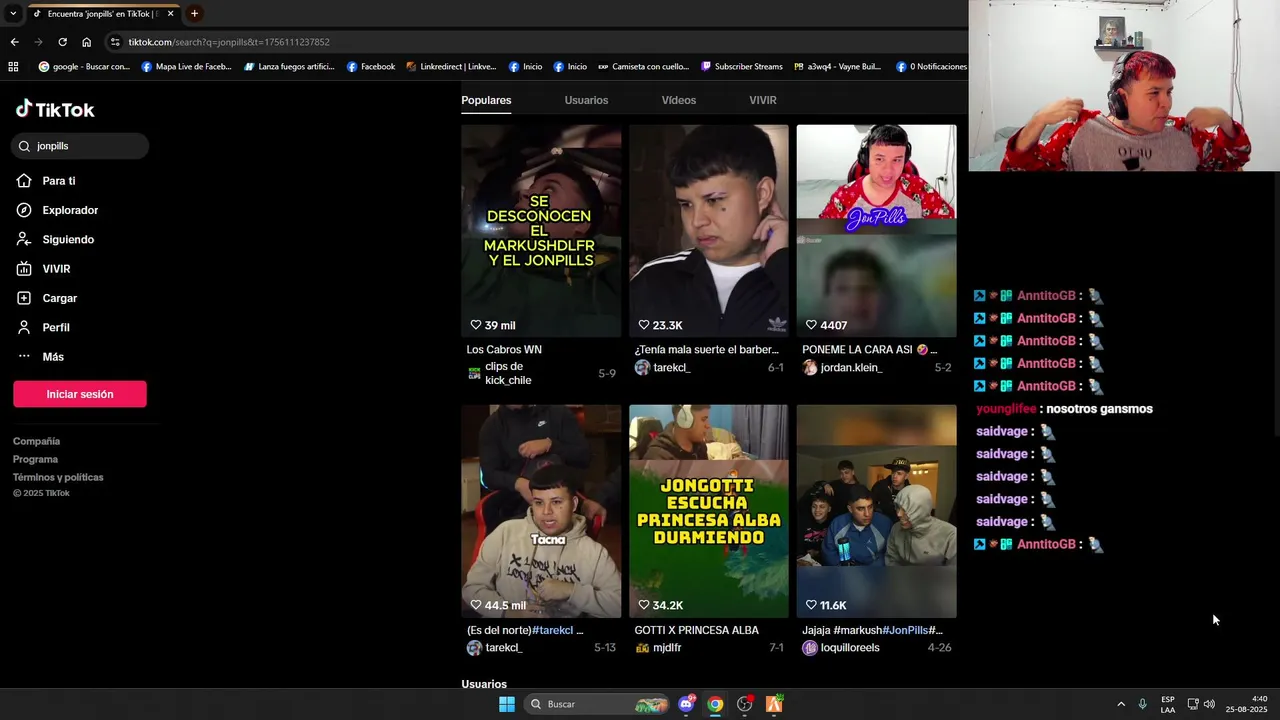The width and height of the screenshot is (1280, 720).
Task: Open the Términos y políticas link
Action: pos(58,477)
